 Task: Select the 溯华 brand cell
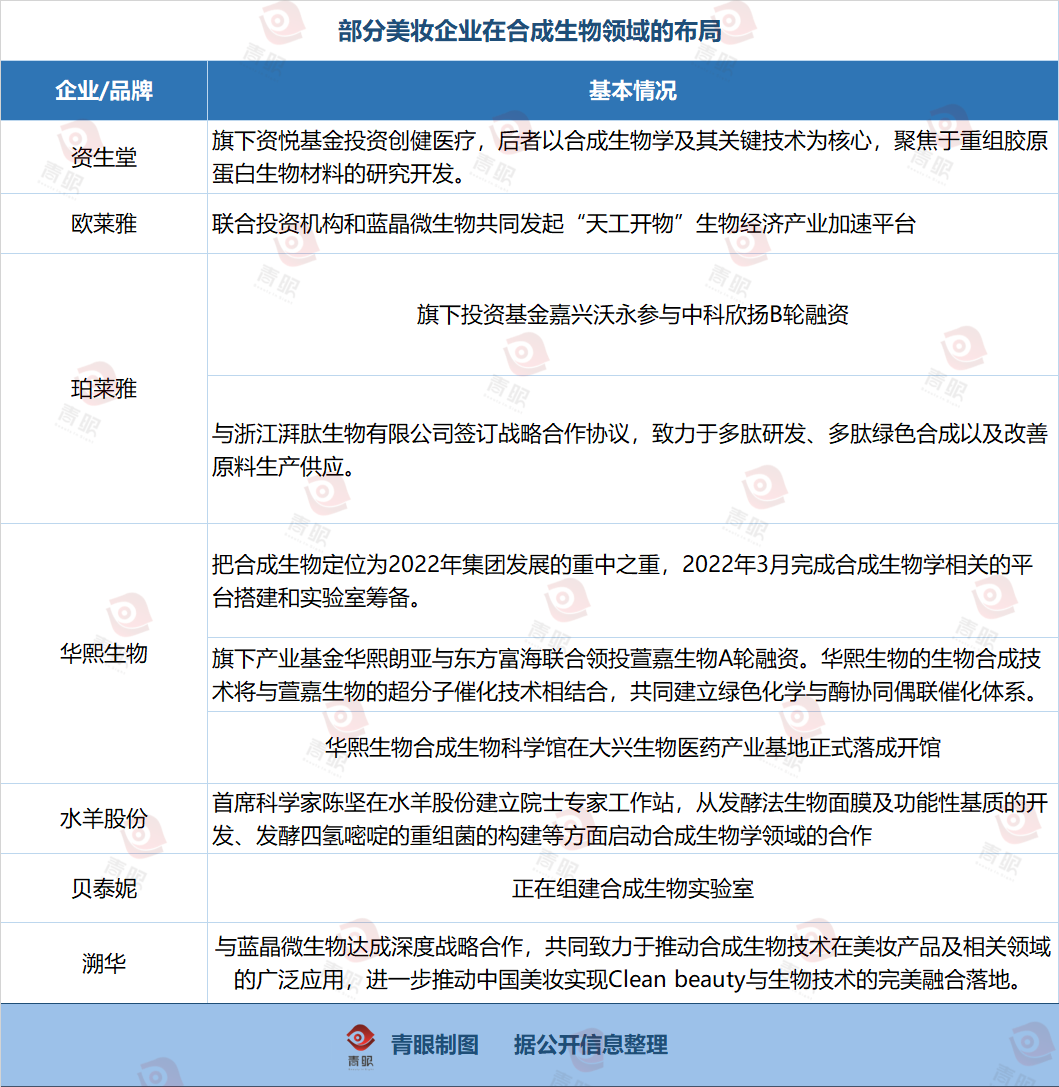[x=104, y=963]
